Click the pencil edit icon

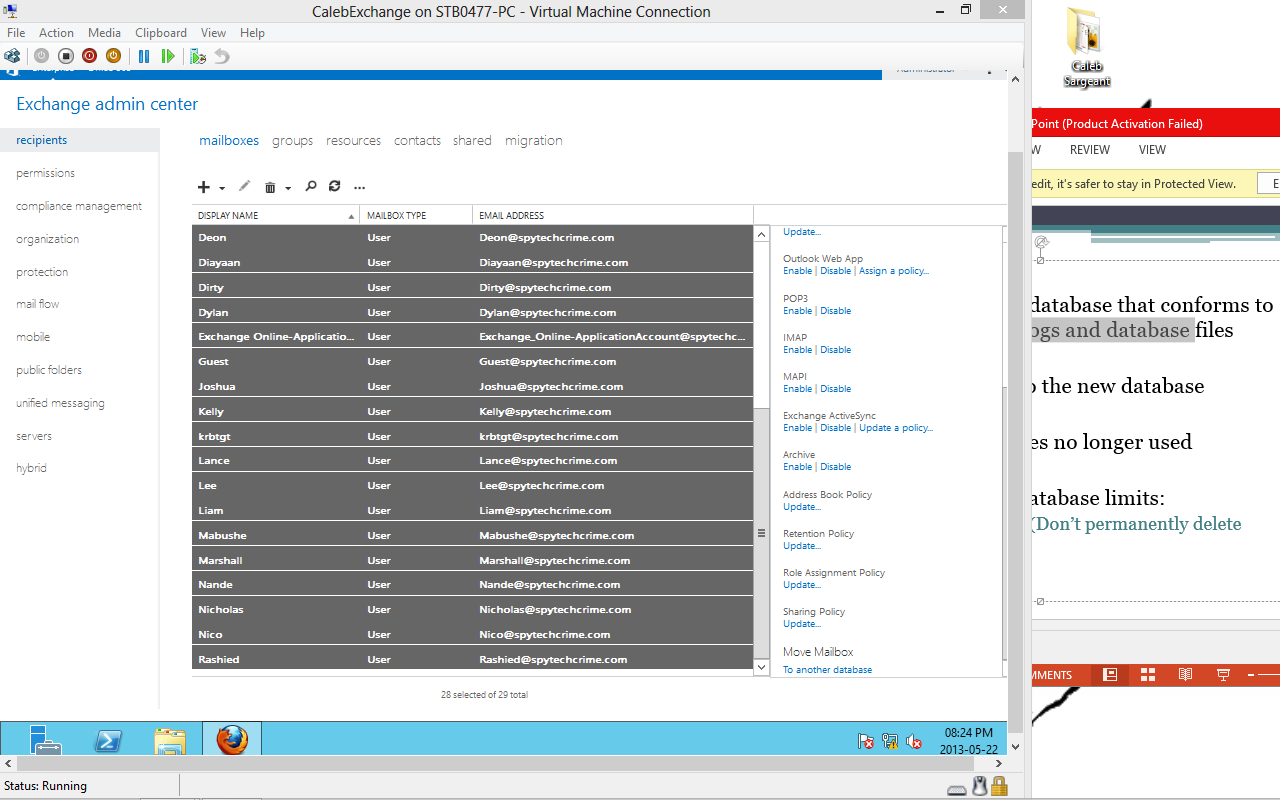pyautogui.click(x=244, y=186)
